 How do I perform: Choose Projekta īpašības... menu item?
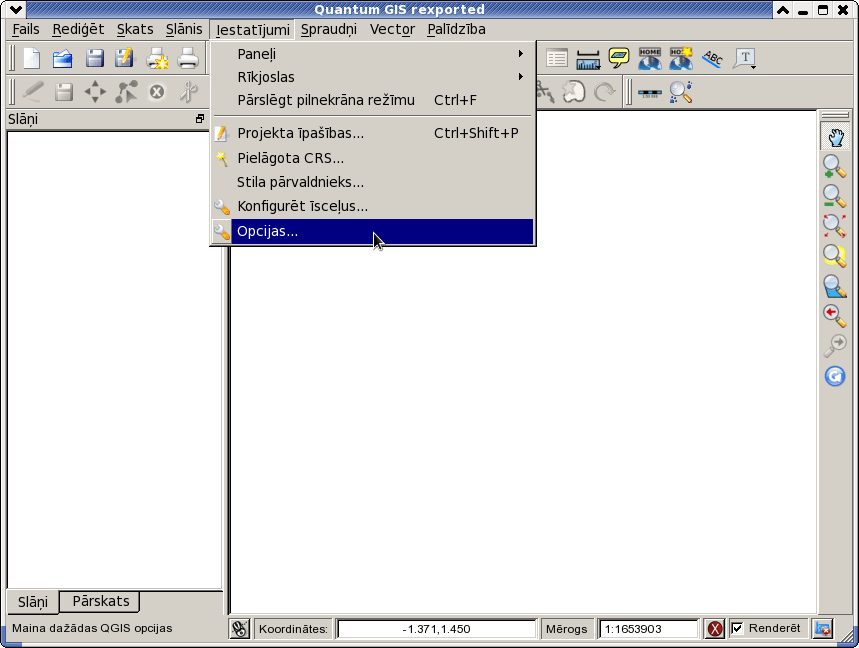tap(373, 133)
